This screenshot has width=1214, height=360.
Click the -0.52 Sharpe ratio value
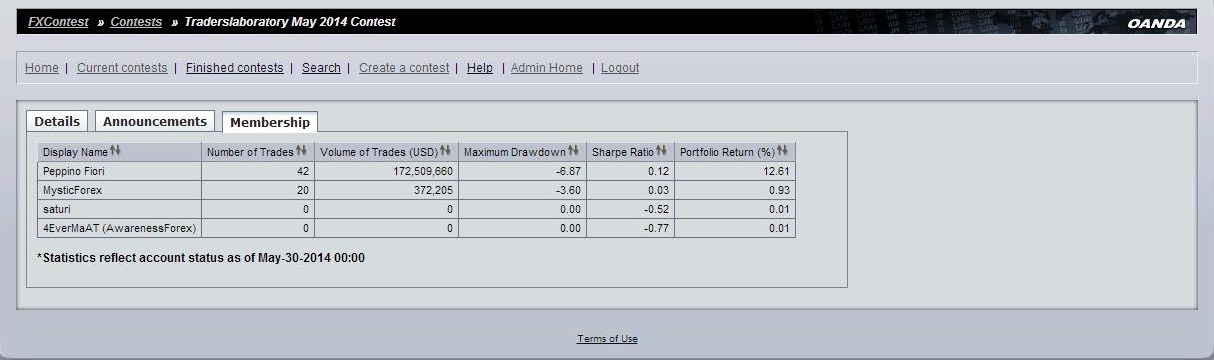coord(658,209)
